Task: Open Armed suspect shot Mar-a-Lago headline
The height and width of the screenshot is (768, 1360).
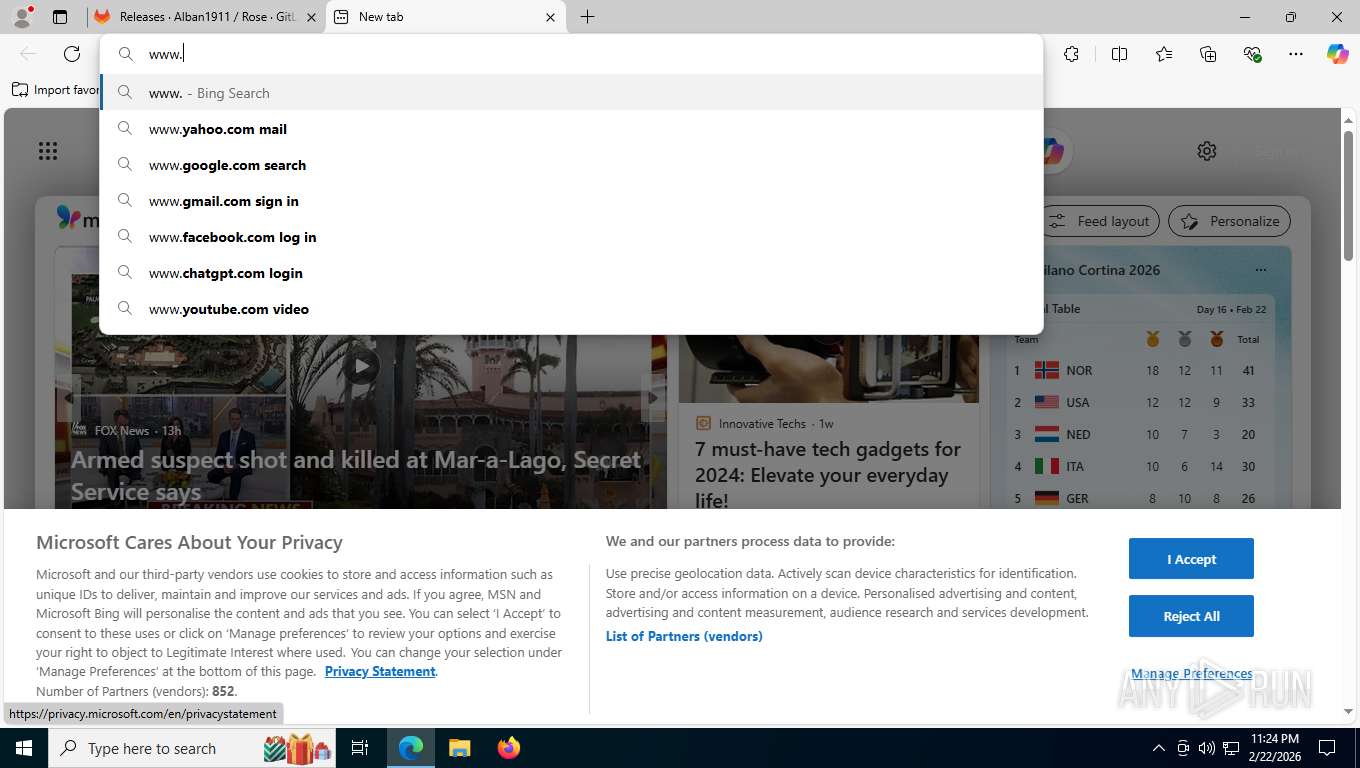Action: point(356,476)
